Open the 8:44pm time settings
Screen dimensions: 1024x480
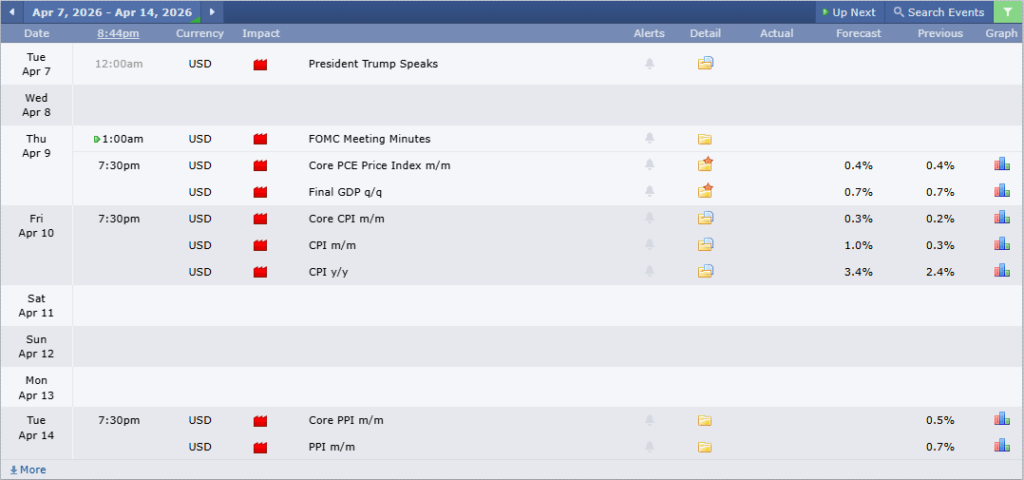[118, 33]
